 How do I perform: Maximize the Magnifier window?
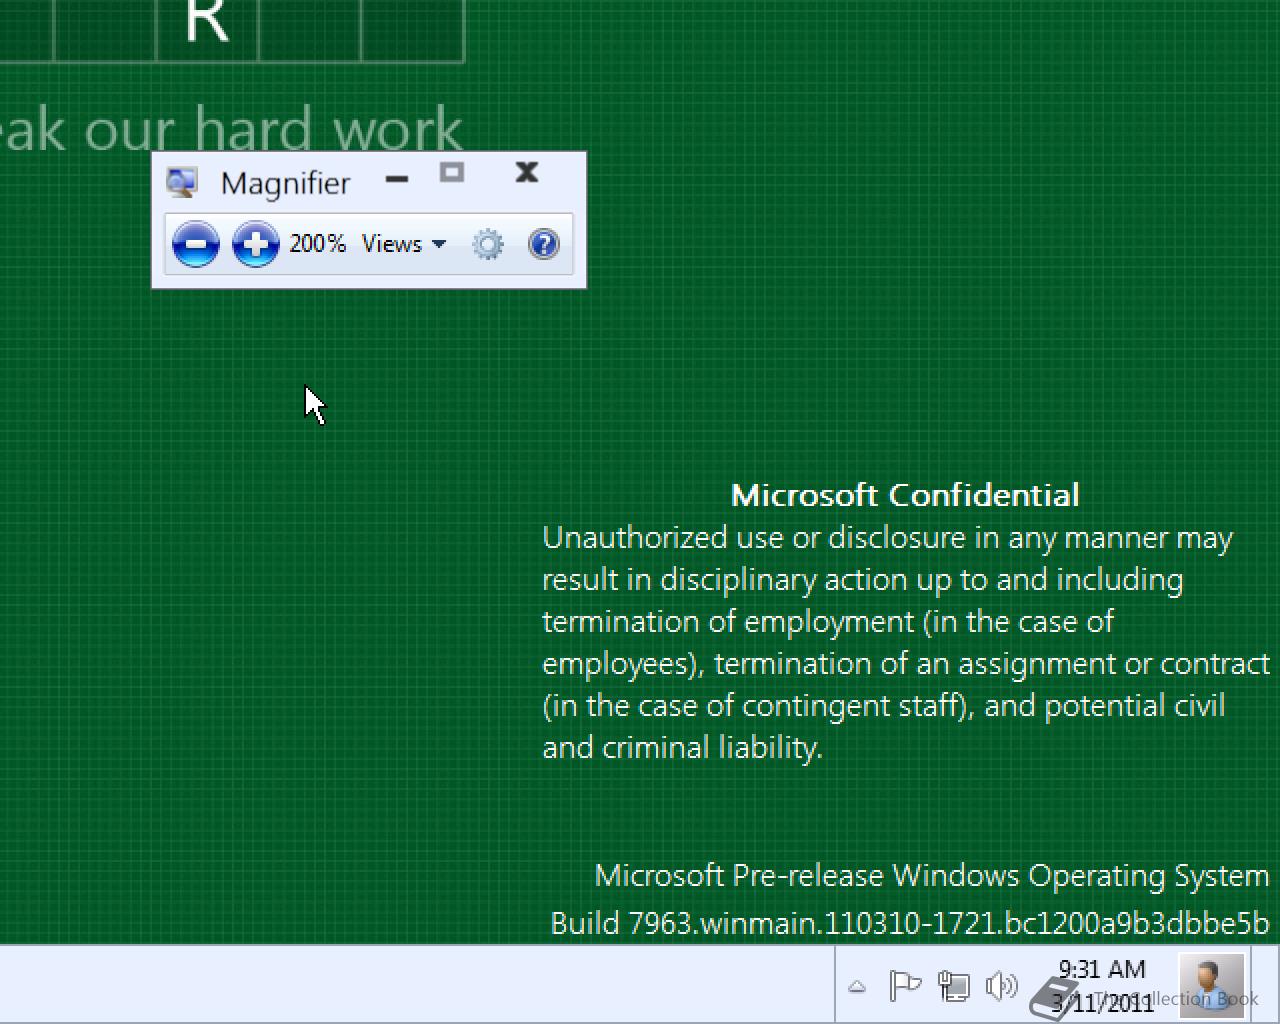click(x=452, y=173)
